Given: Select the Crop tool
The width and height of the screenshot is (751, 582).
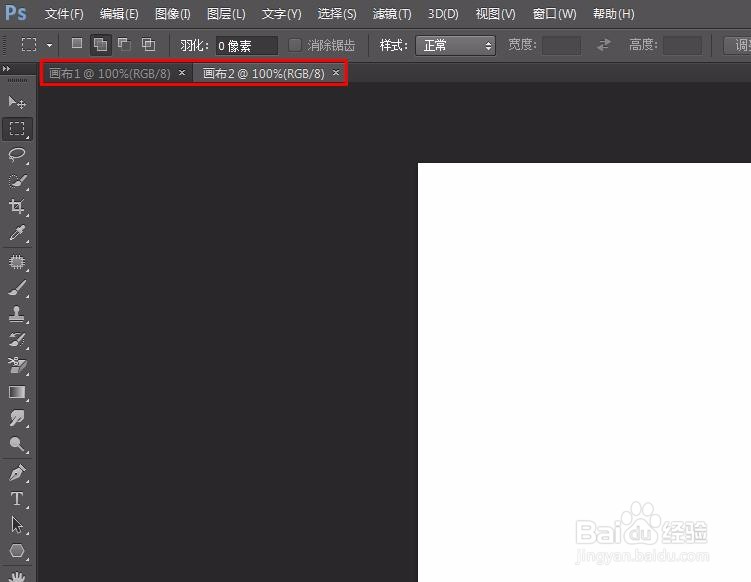Looking at the screenshot, I should 17,206.
